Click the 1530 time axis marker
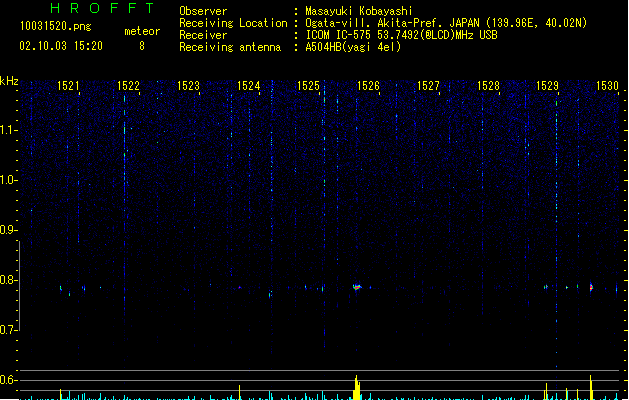Image resolution: width=629 pixels, height=400 pixels. (607, 86)
